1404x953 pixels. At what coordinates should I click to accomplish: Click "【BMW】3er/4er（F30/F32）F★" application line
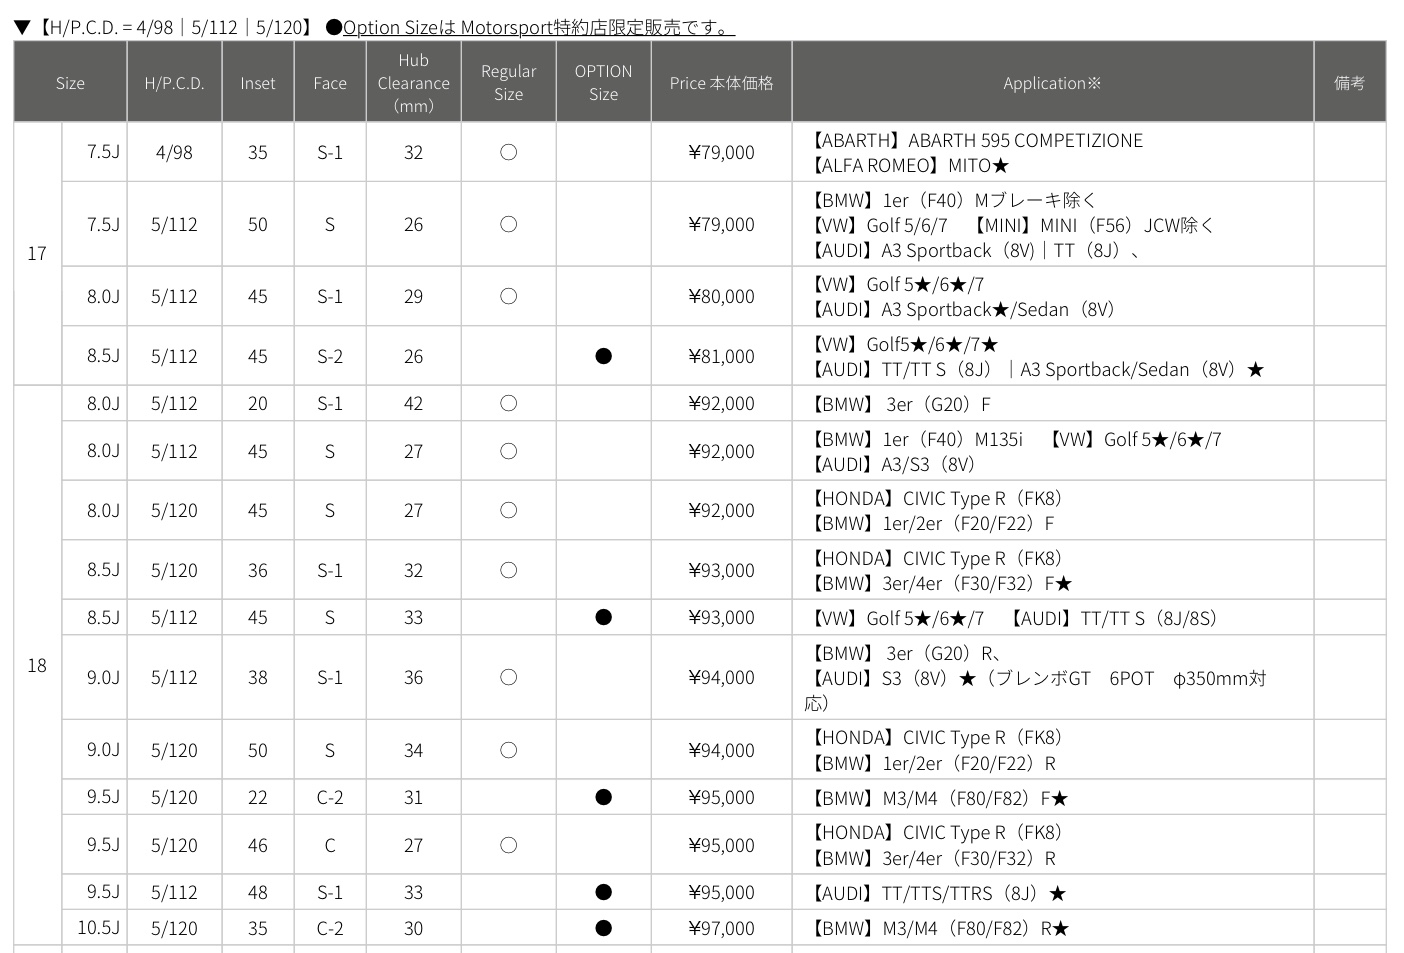(939, 583)
